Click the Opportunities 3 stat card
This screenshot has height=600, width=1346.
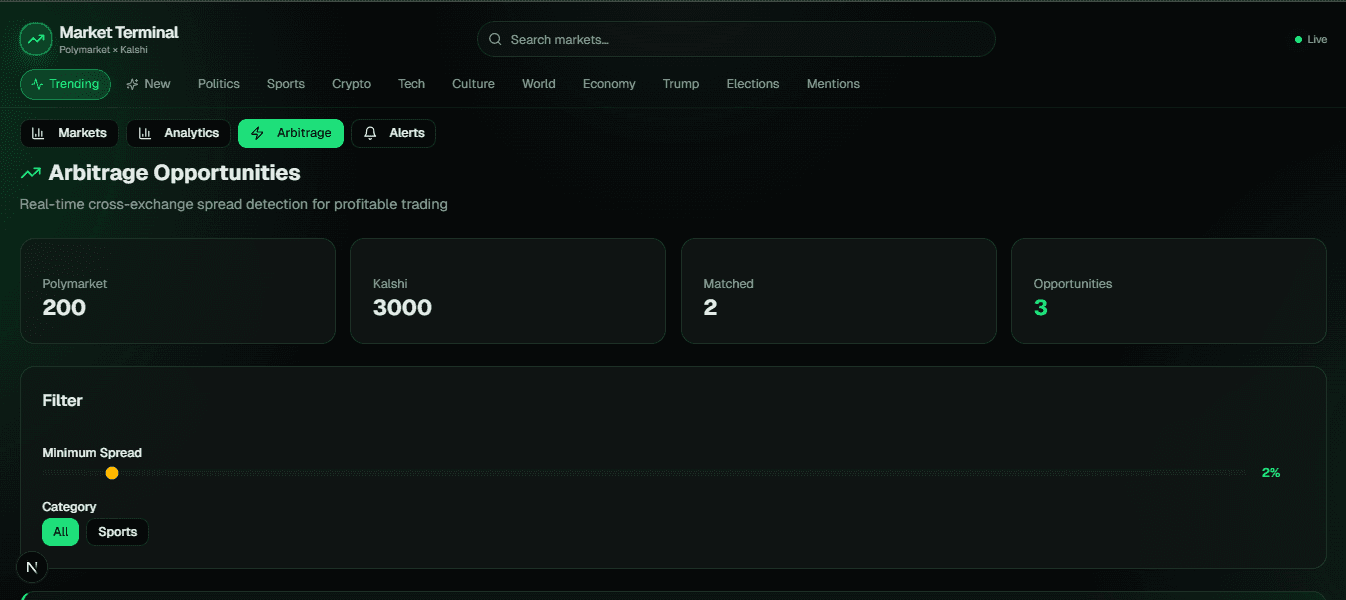tap(1169, 291)
